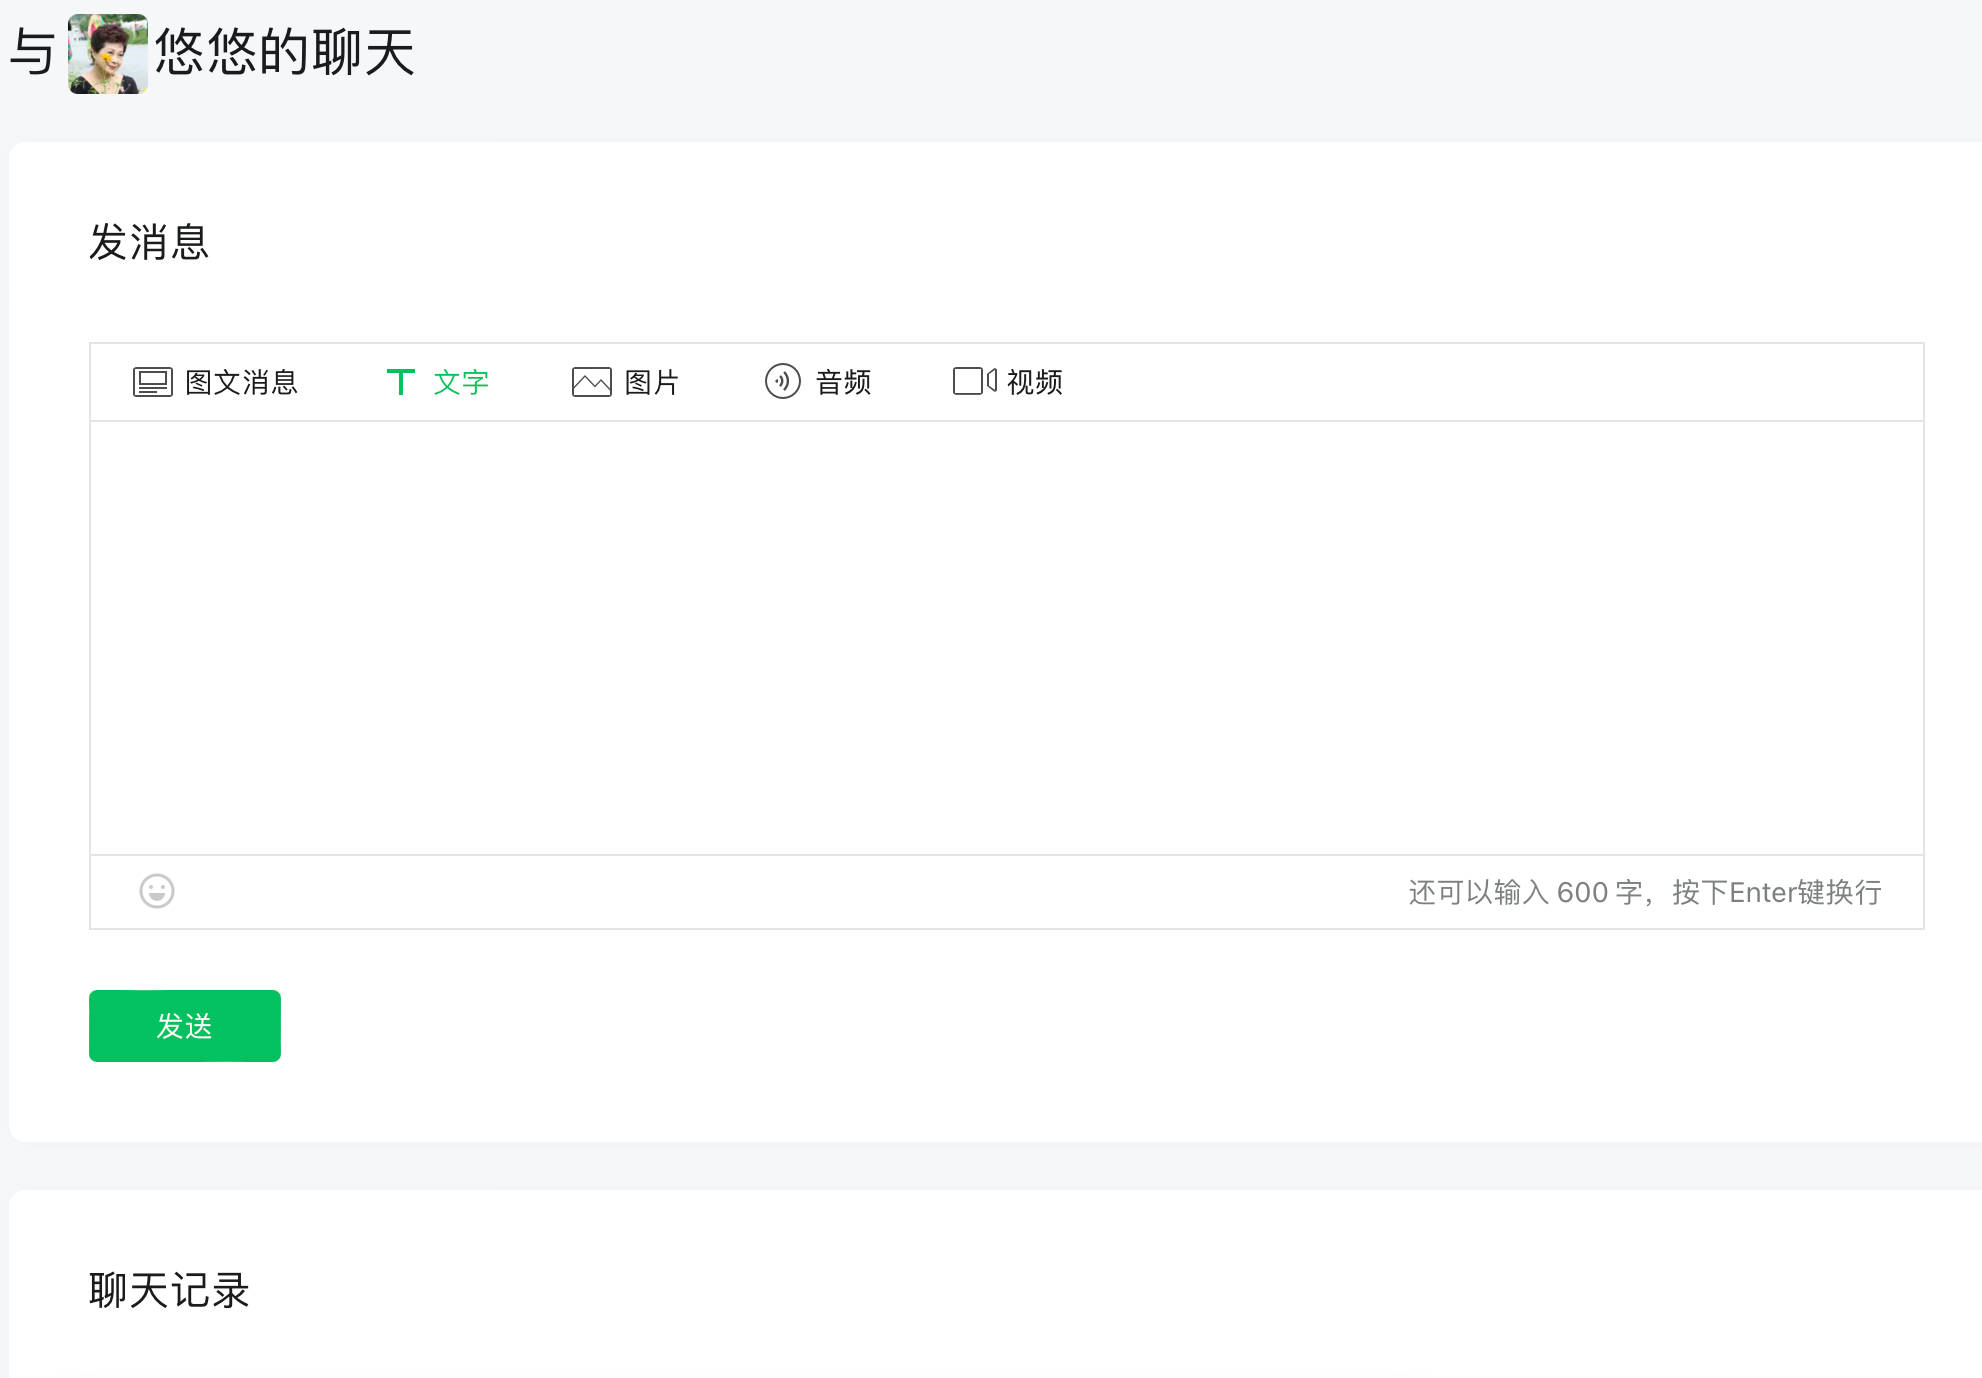Click the 音频 sound wave icon

pos(782,381)
